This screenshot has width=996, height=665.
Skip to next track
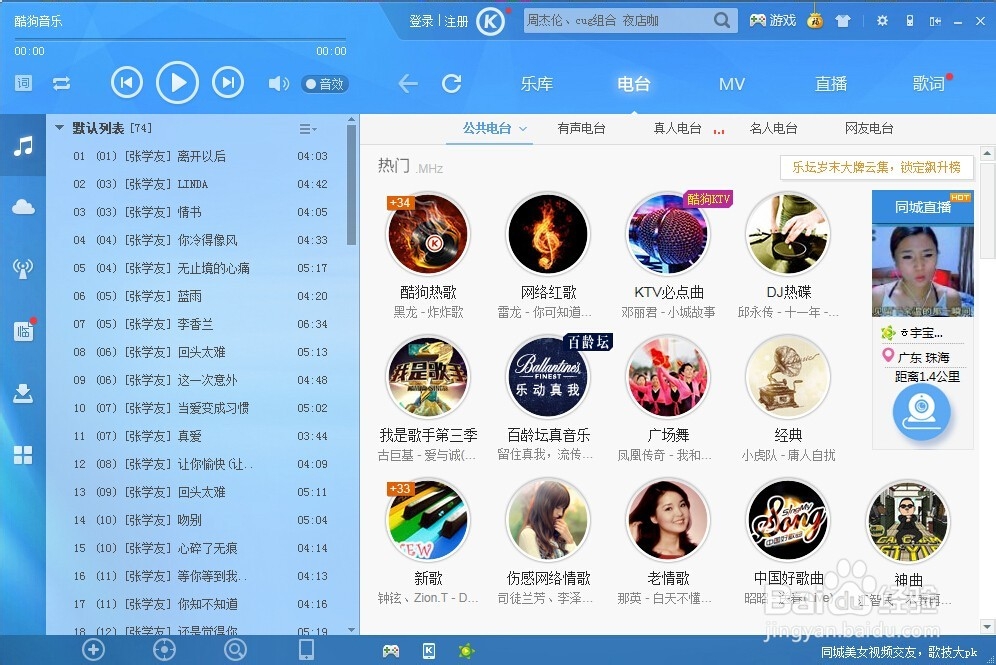[x=228, y=83]
